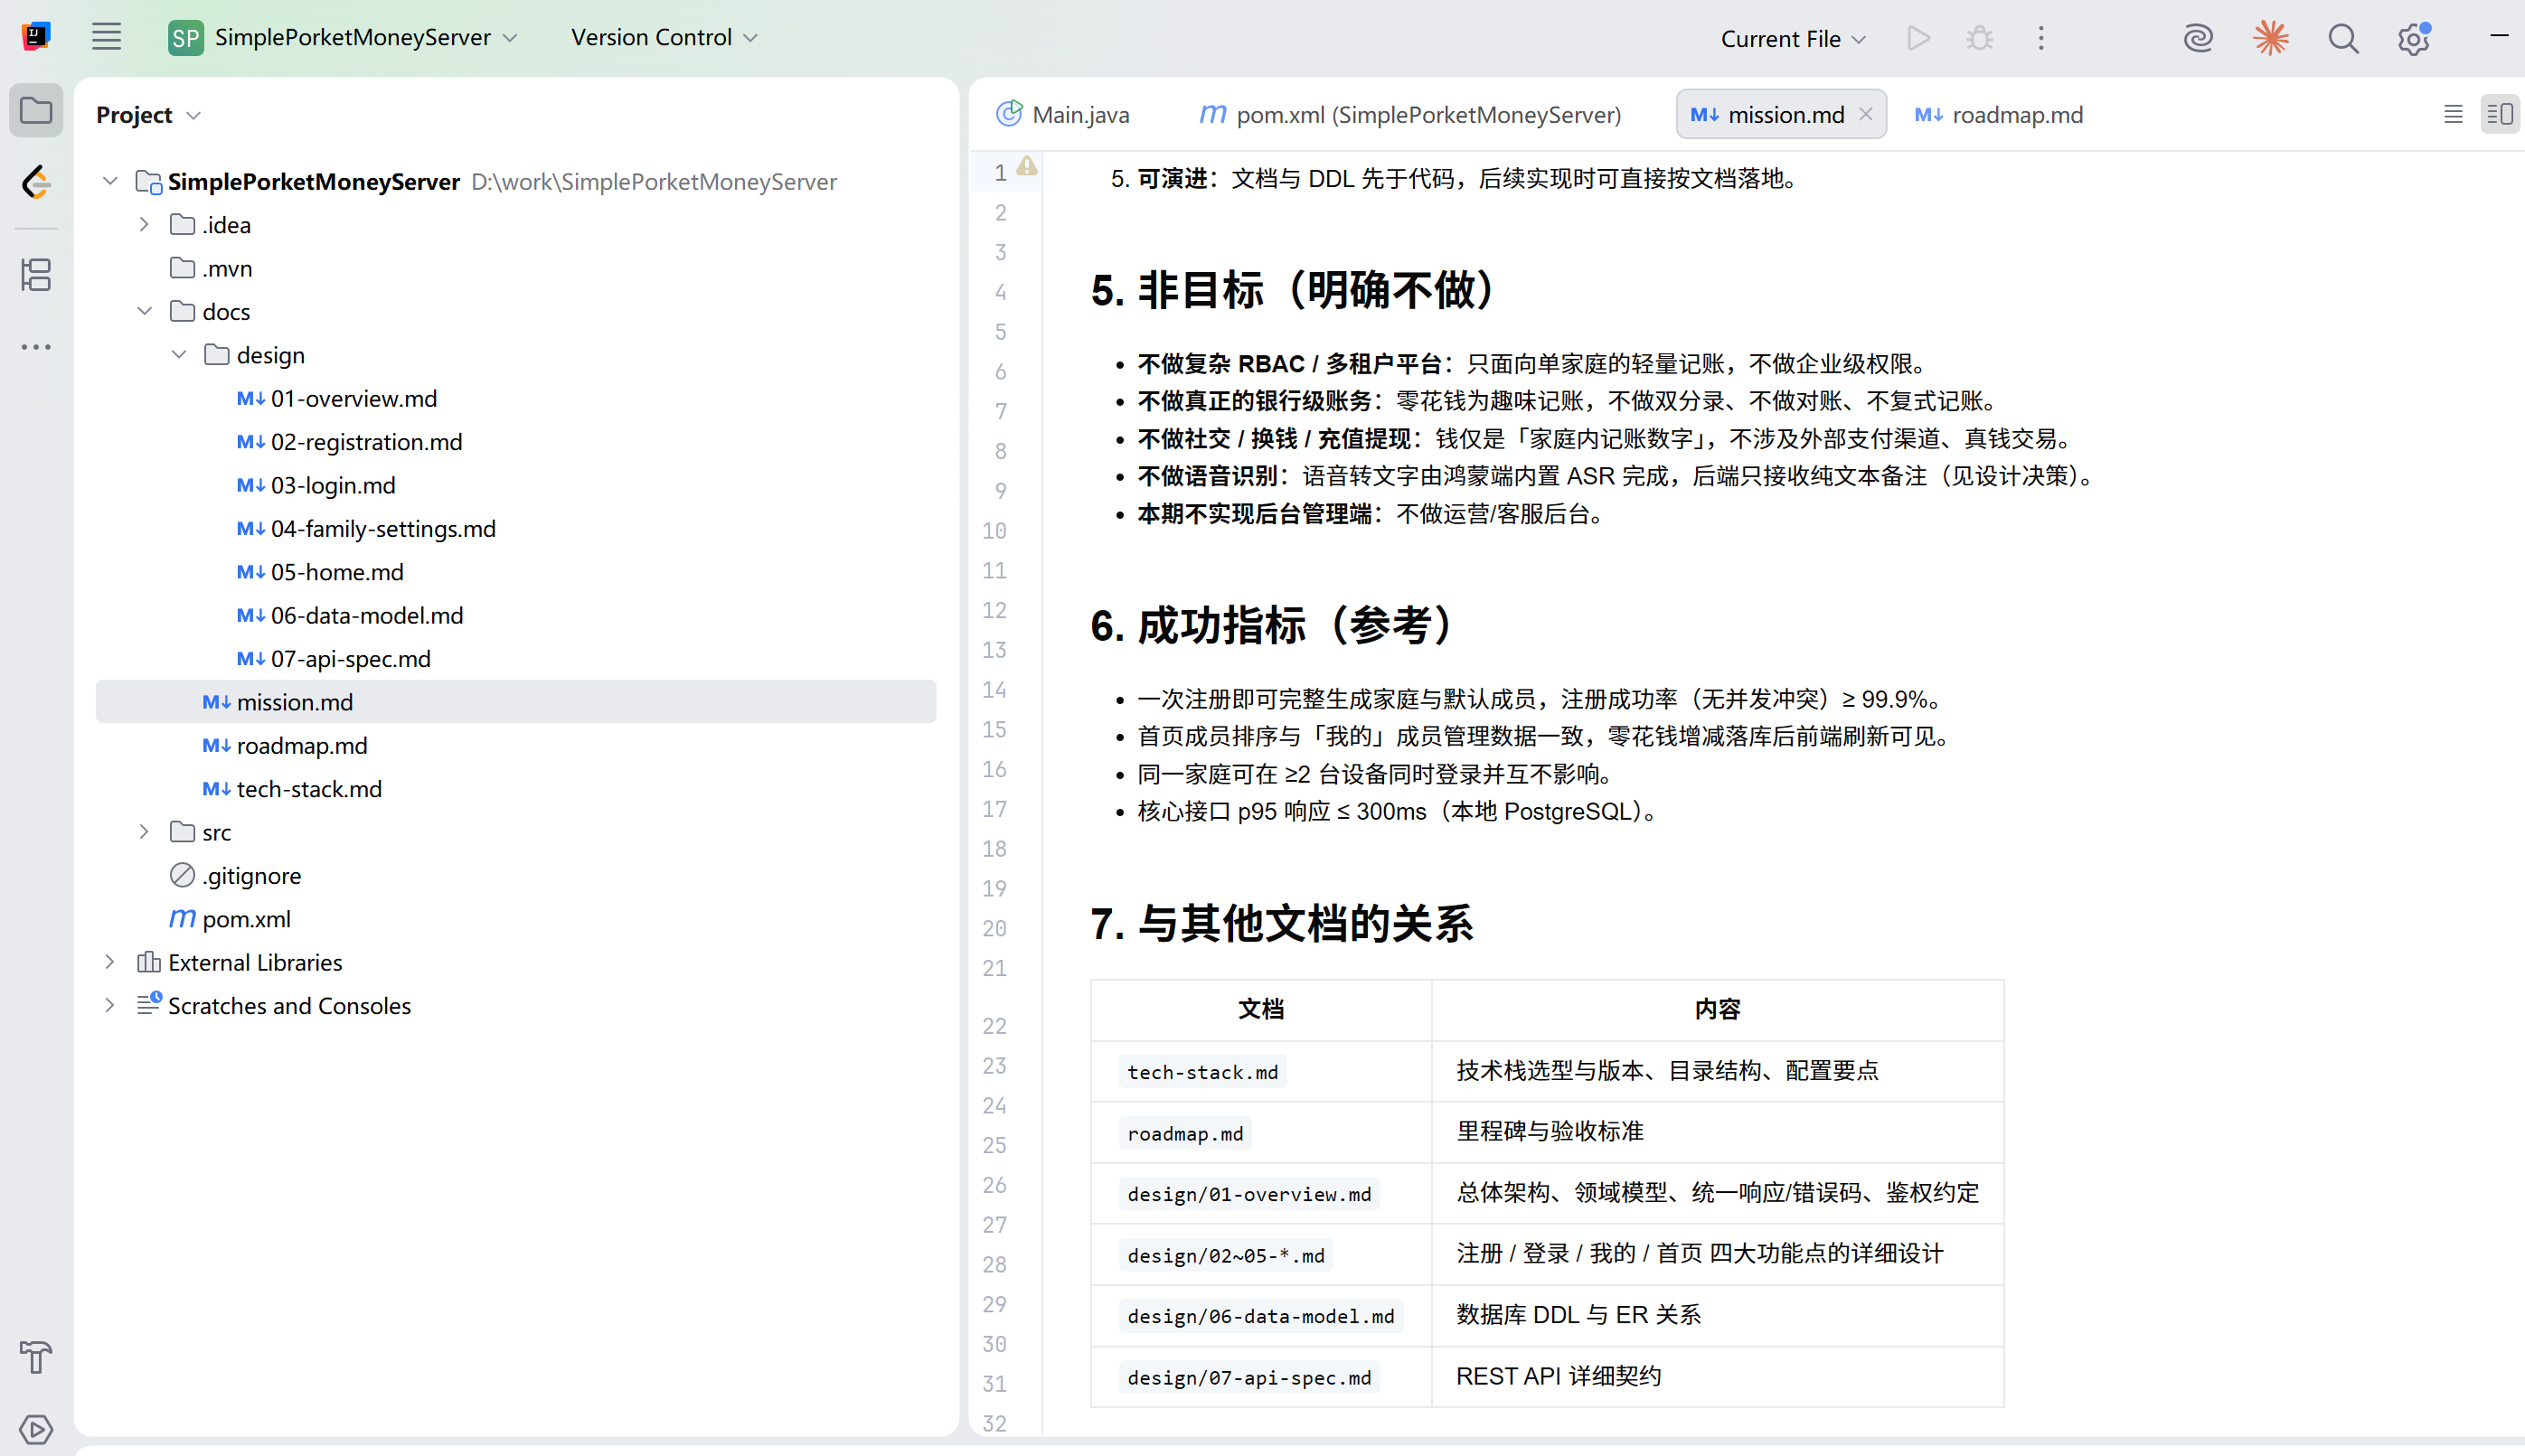Click heading '7. 与其他文档的关系'
Viewport: 2525px width, 1456px height.
coord(1281,923)
